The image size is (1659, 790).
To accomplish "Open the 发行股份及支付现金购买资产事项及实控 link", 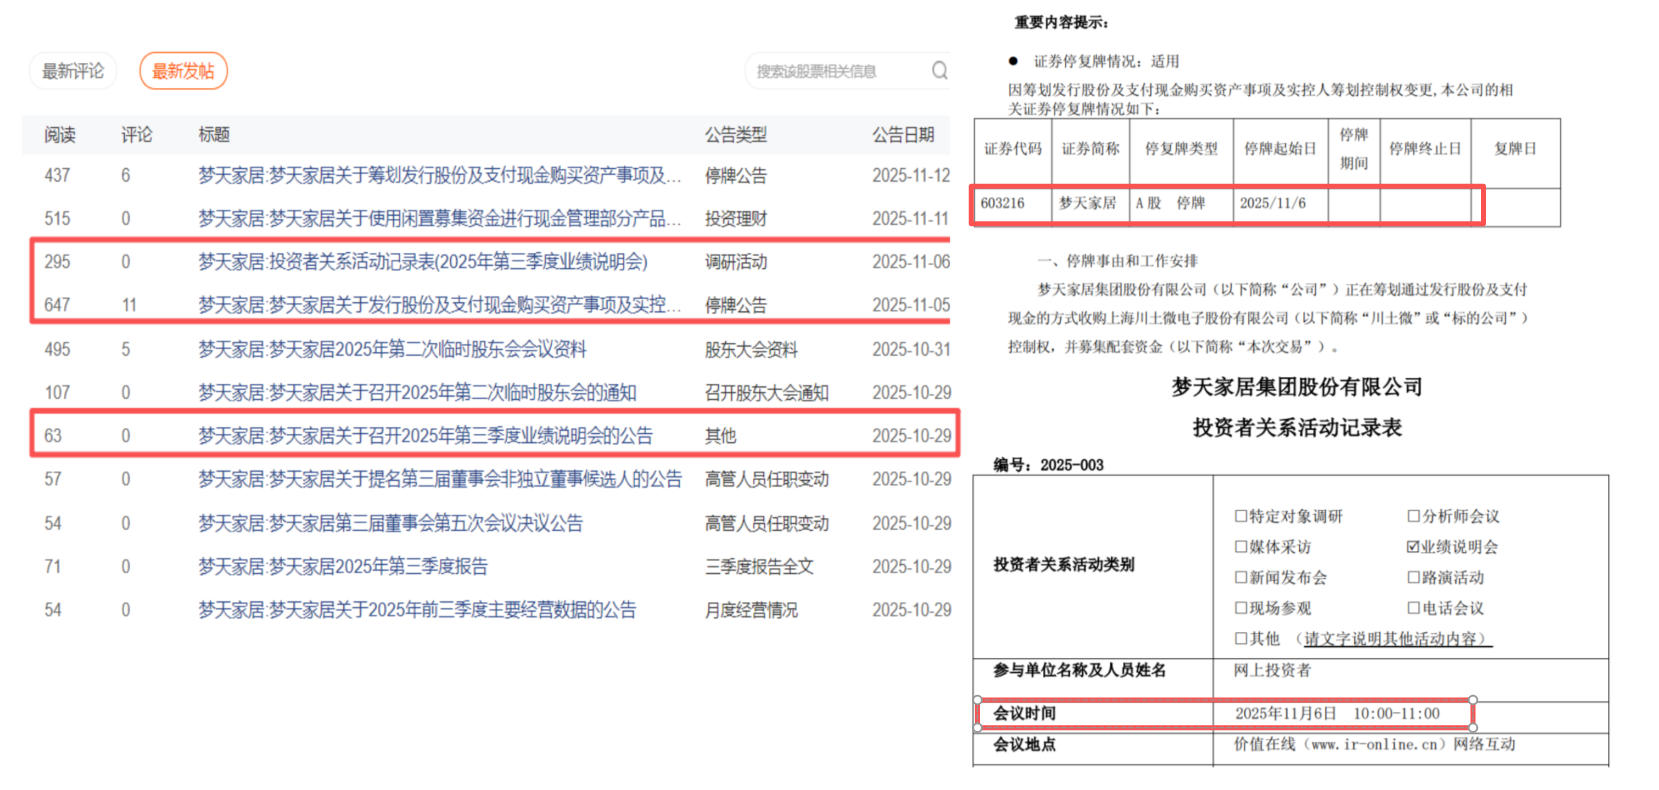I will pyautogui.click(x=440, y=305).
